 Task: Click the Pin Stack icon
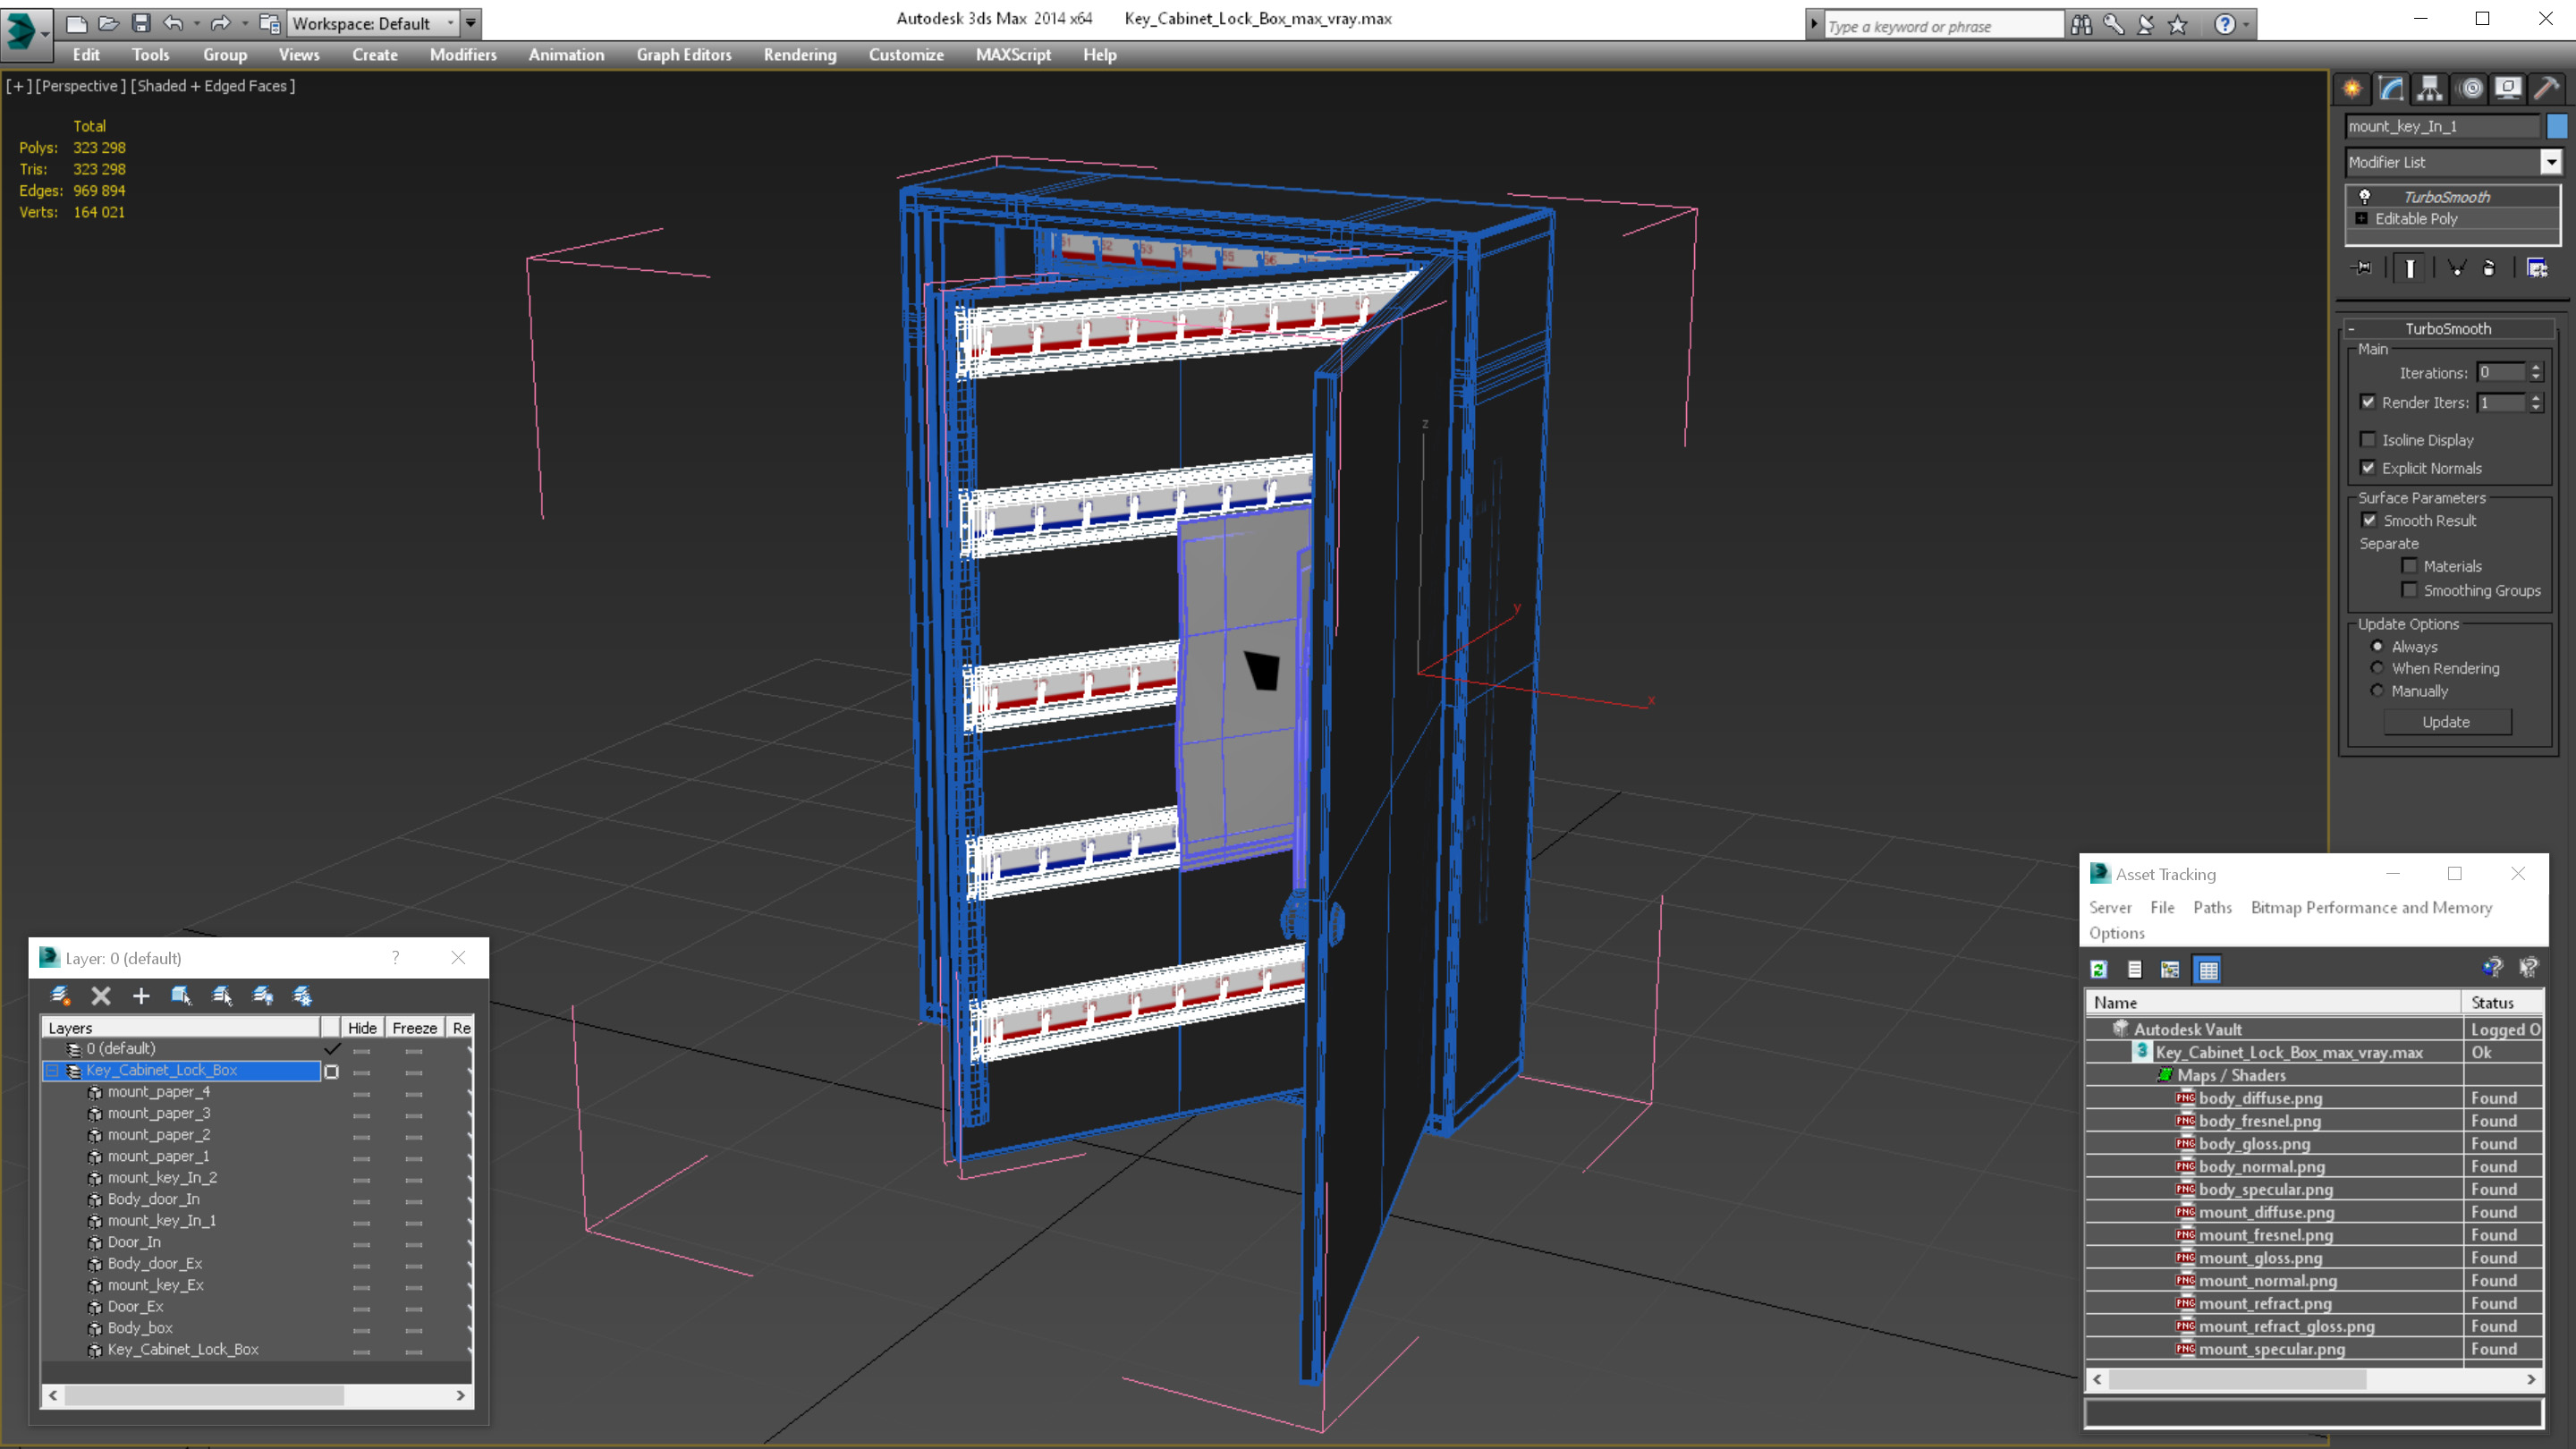[x=2363, y=268]
